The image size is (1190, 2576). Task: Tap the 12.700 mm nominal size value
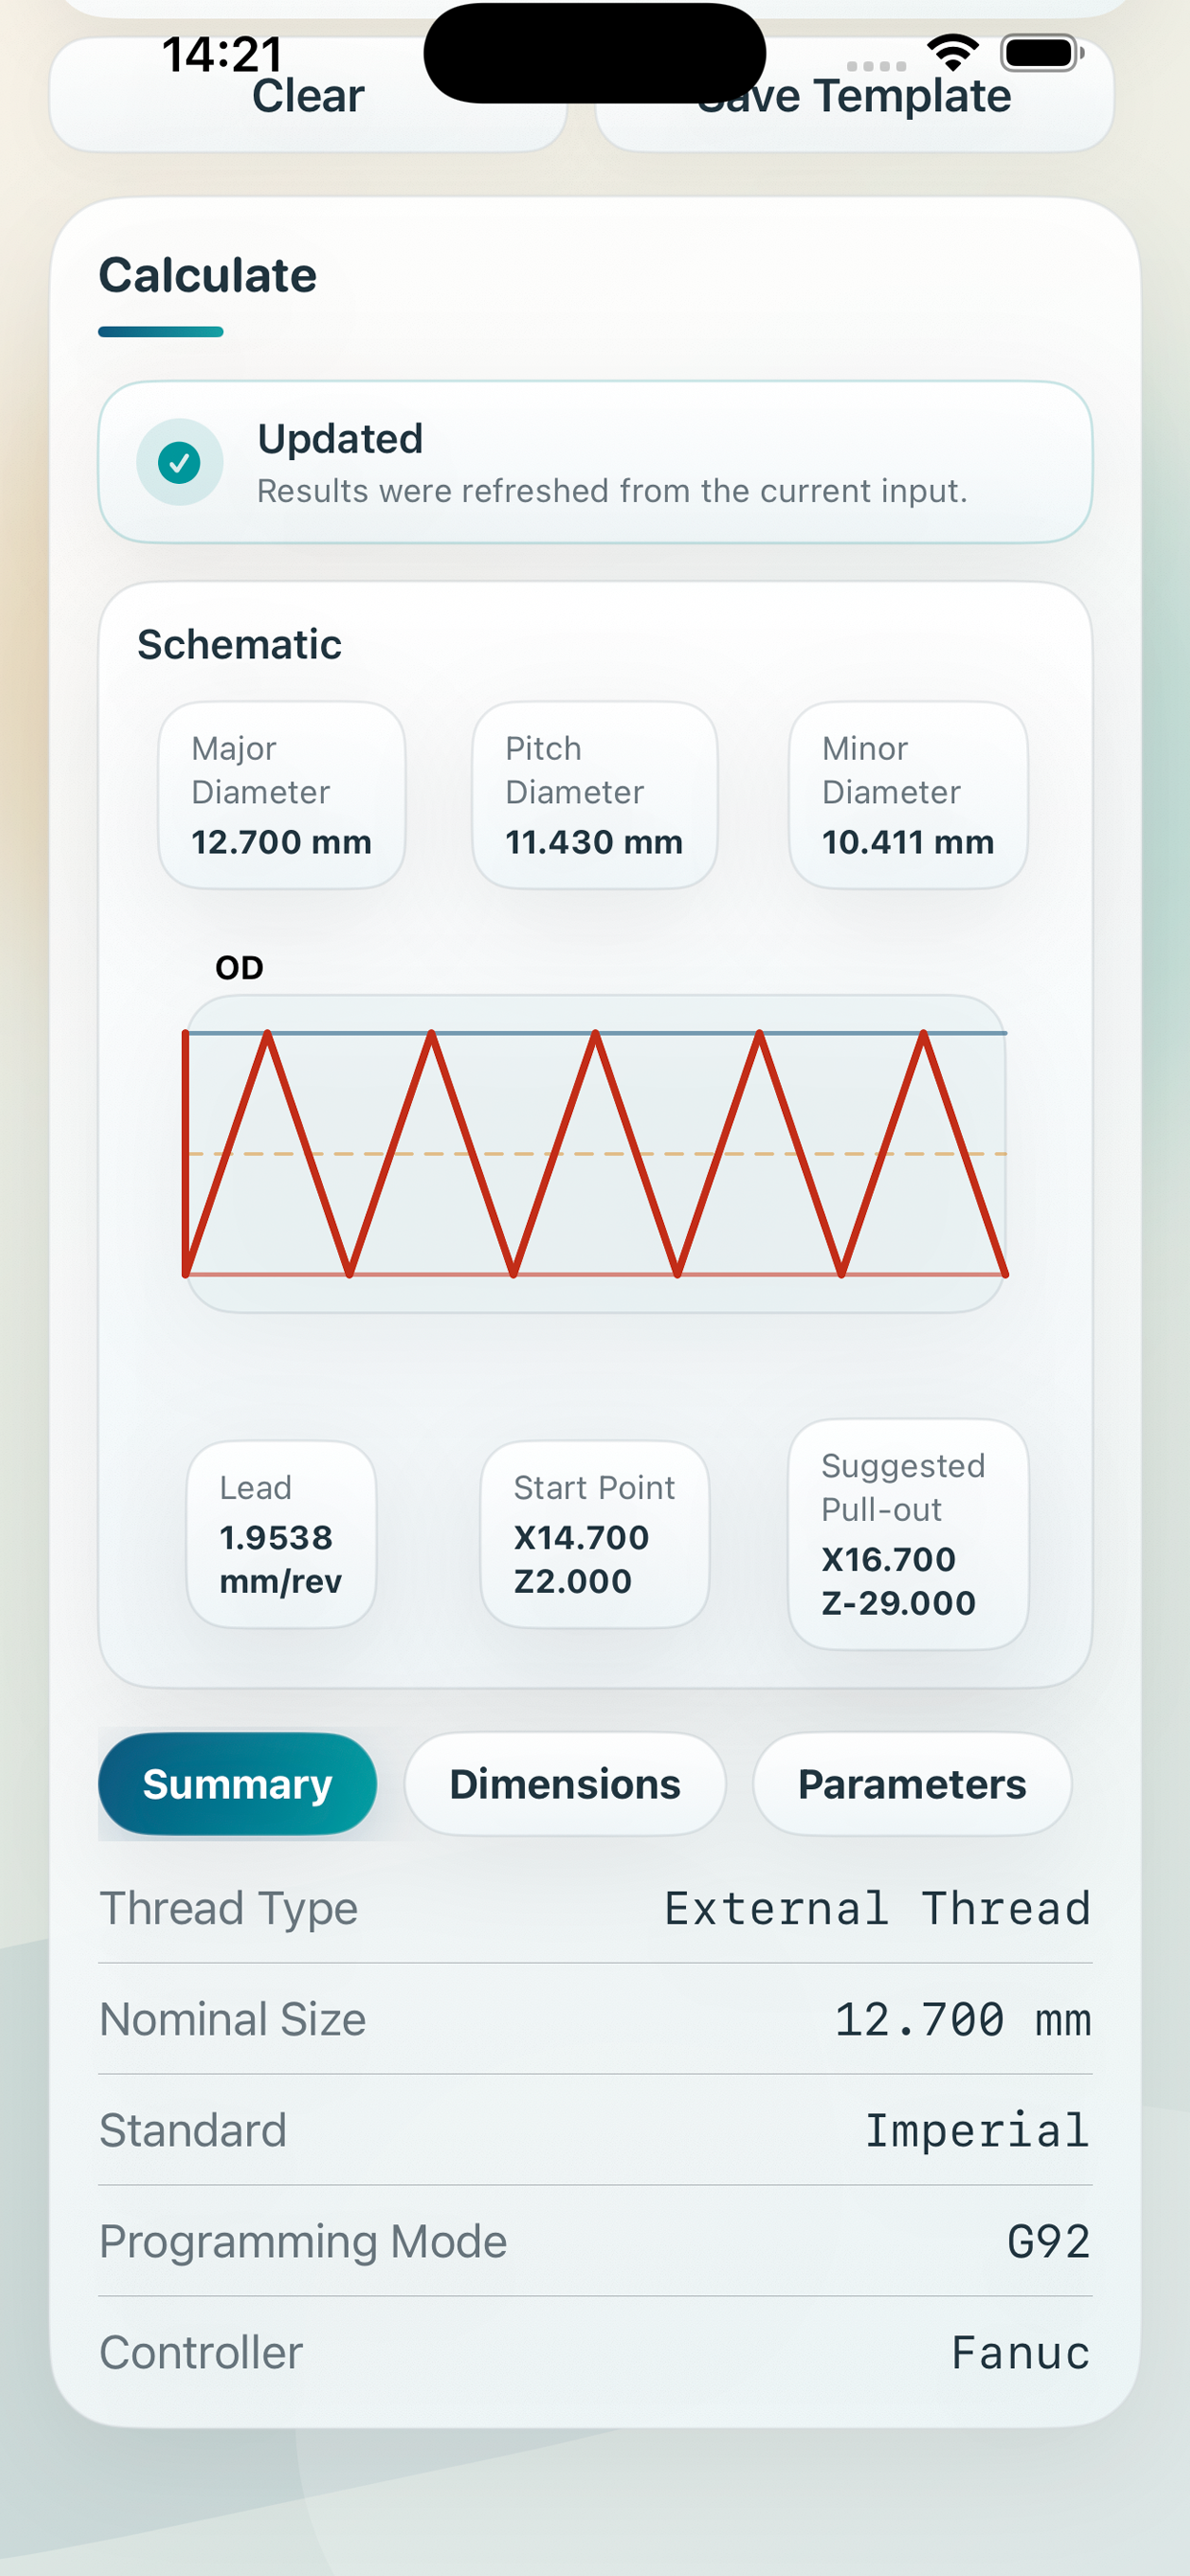pyautogui.click(x=963, y=2019)
